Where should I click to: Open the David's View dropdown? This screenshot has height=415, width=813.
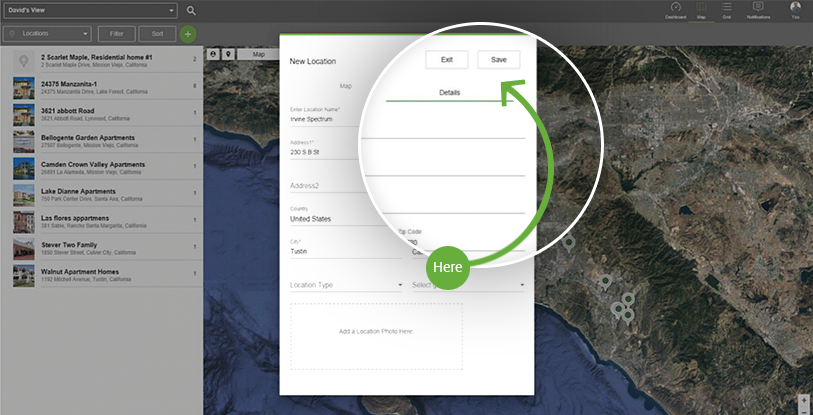[91, 10]
